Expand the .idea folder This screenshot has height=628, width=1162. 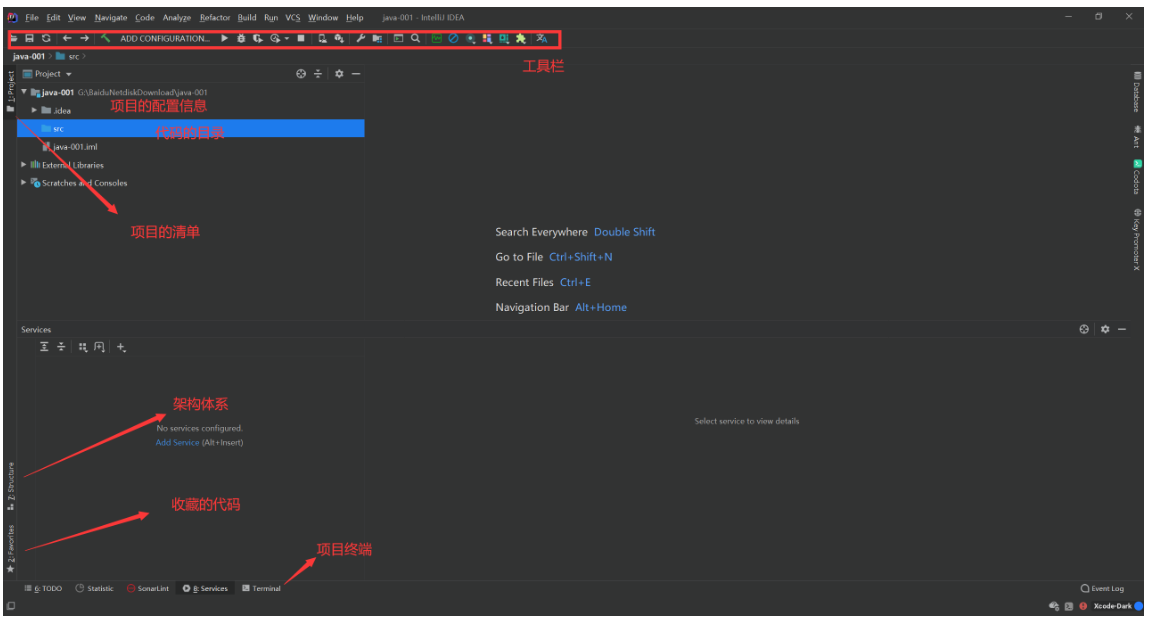[x=34, y=110]
